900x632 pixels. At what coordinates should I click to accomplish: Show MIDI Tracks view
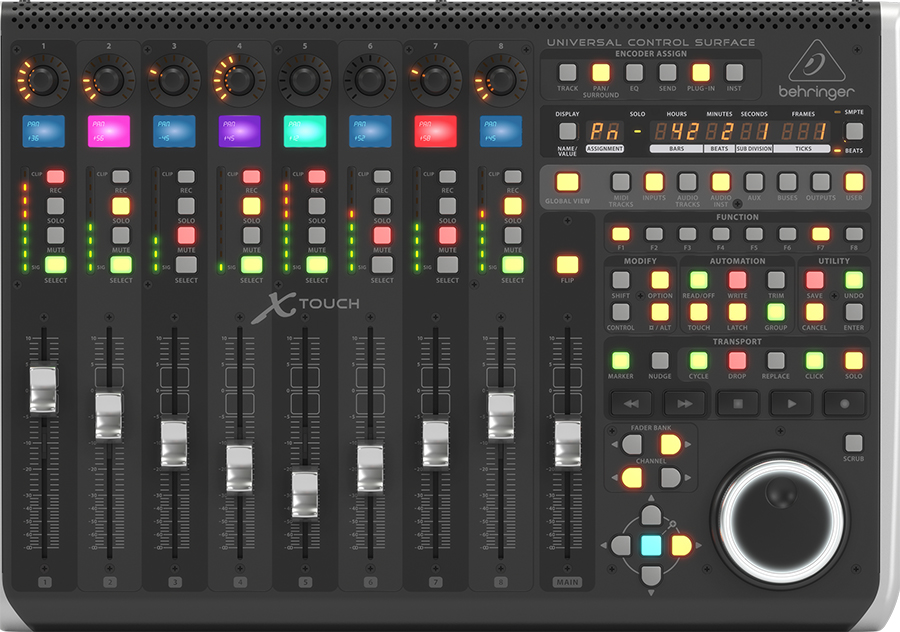pos(620,182)
